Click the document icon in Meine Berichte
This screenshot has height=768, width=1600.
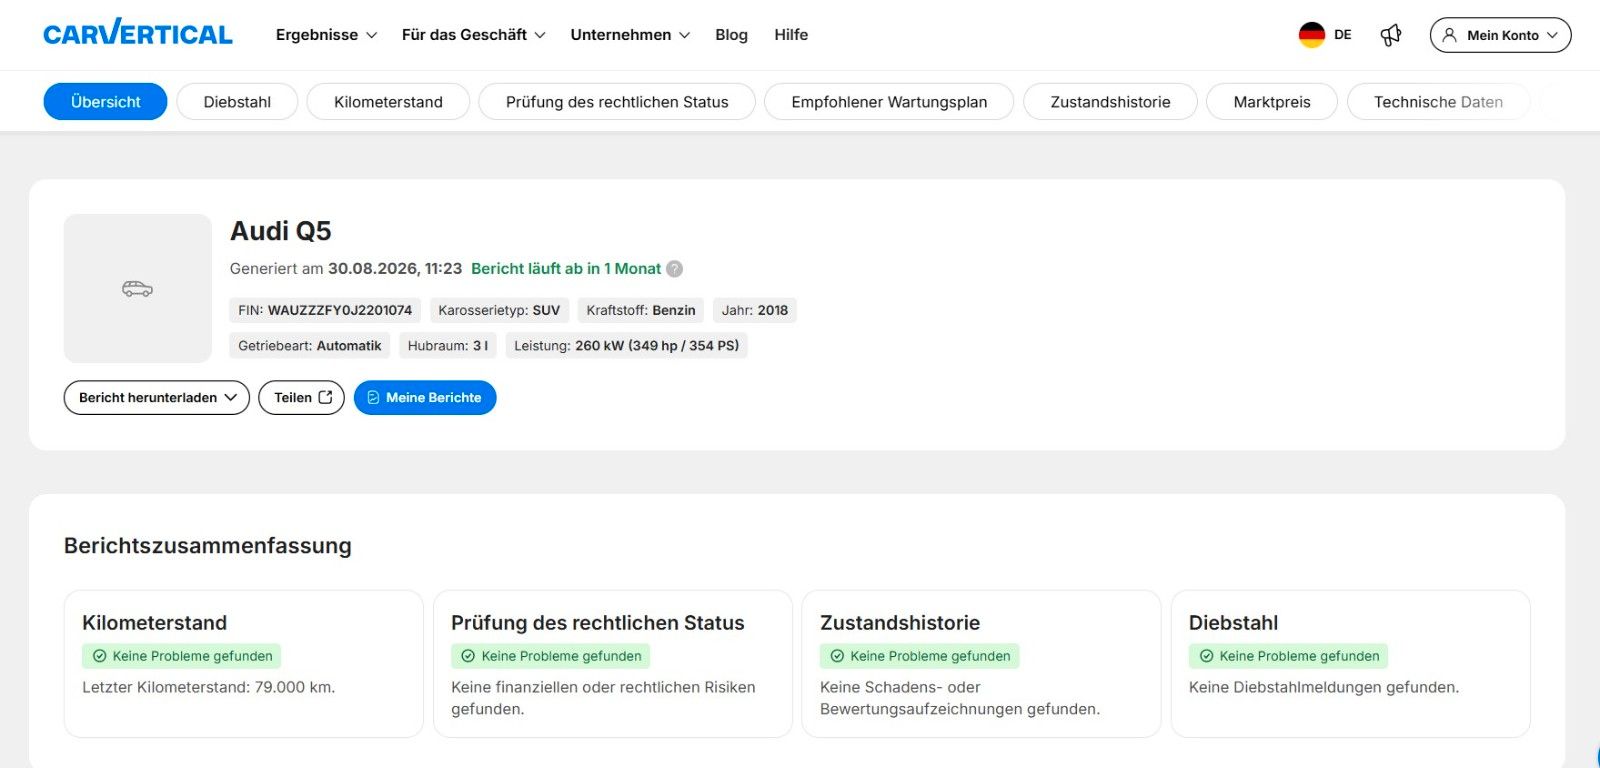click(373, 397)
